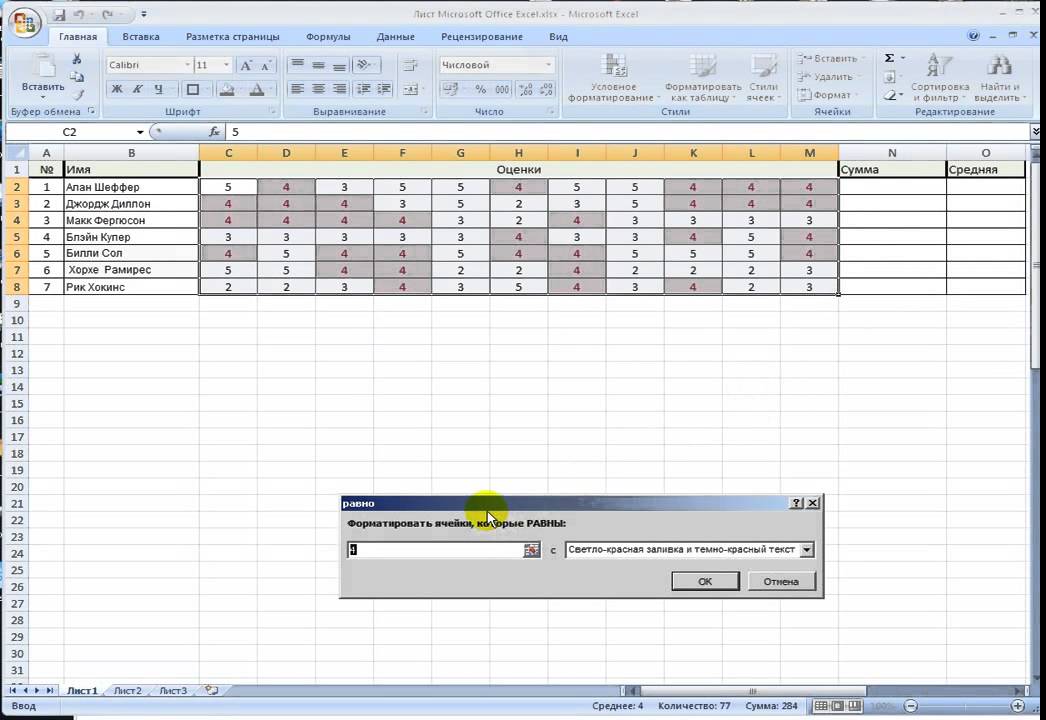Image resolution: width=1046 pixels, height=720 pixels.
Task: Open the Формулы ribbon tab
Action: coord(328,37)
